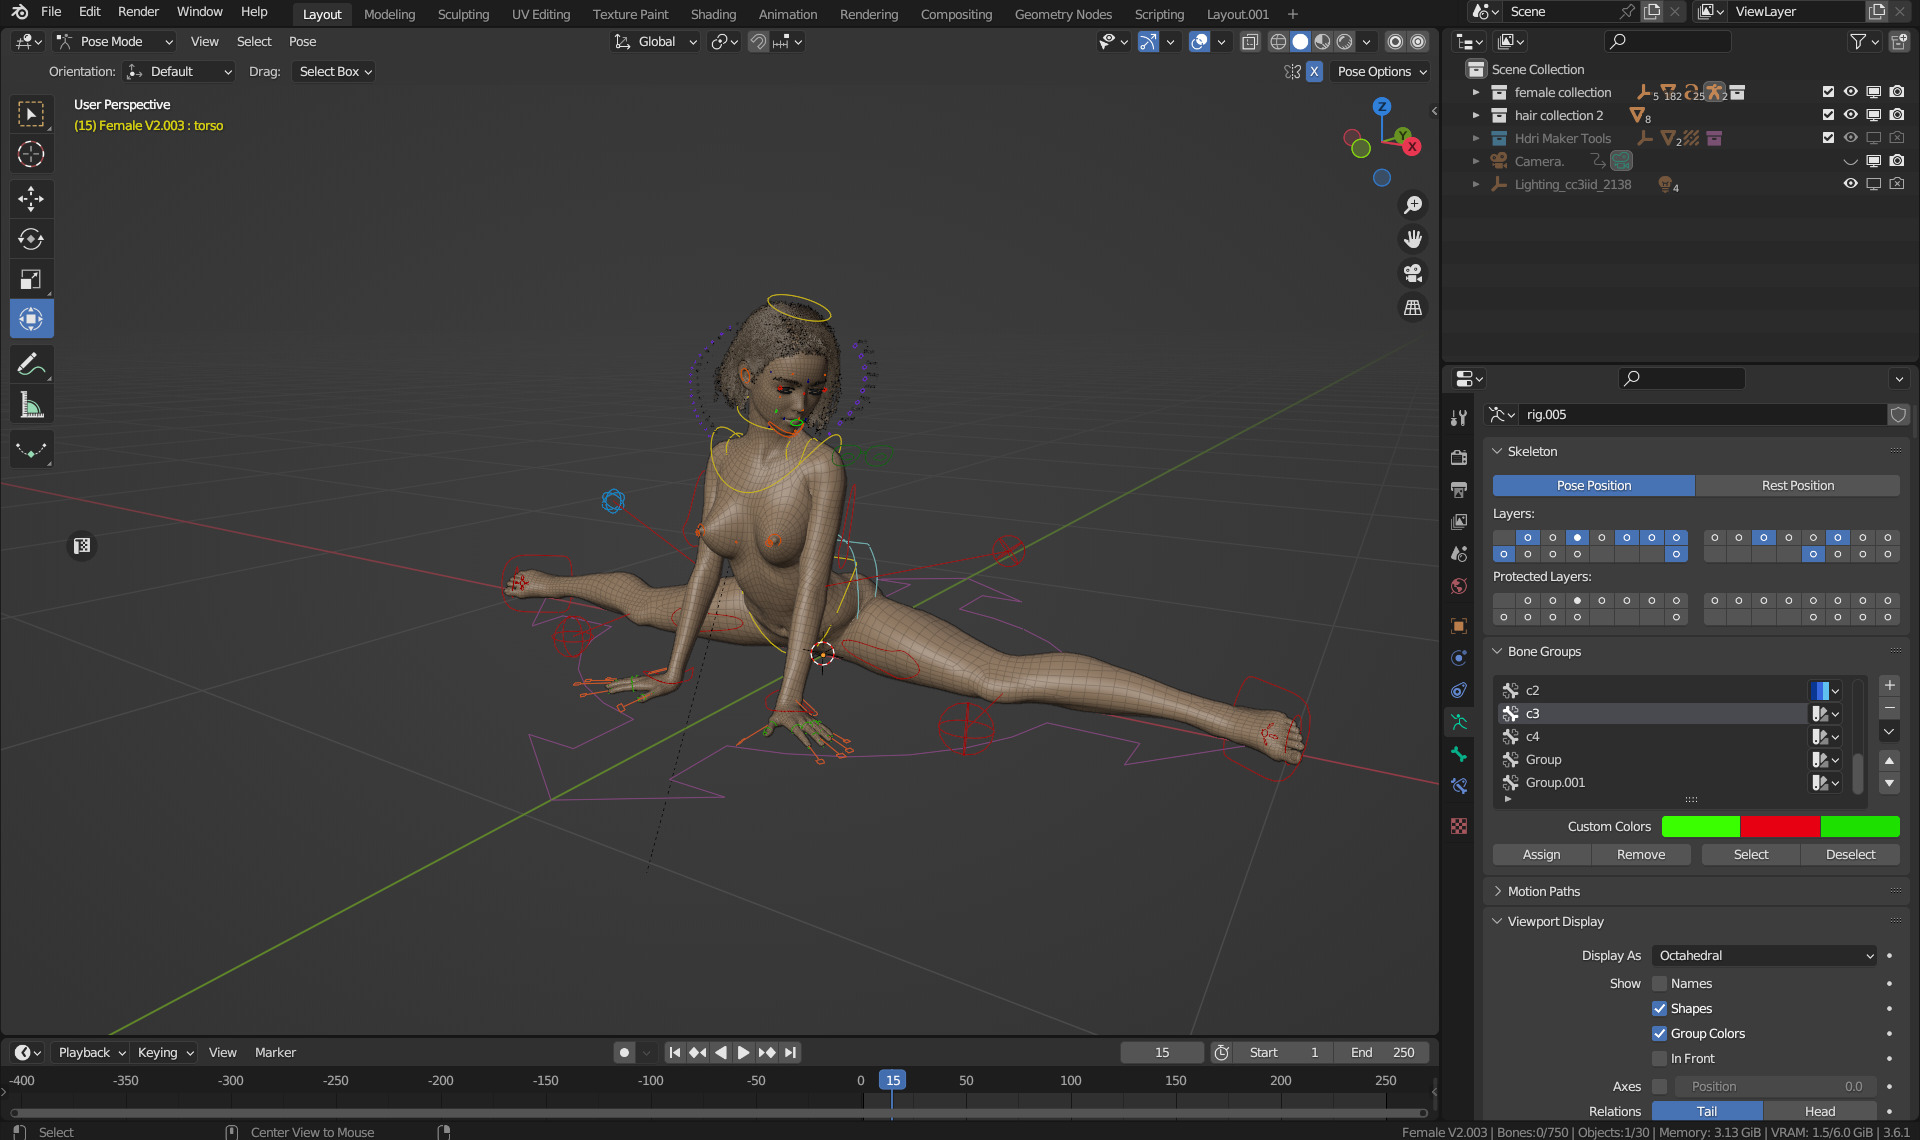Play the animation forward
Screen dimensions: 1920x1140
pyautogui.click(x=743, y=1053)
